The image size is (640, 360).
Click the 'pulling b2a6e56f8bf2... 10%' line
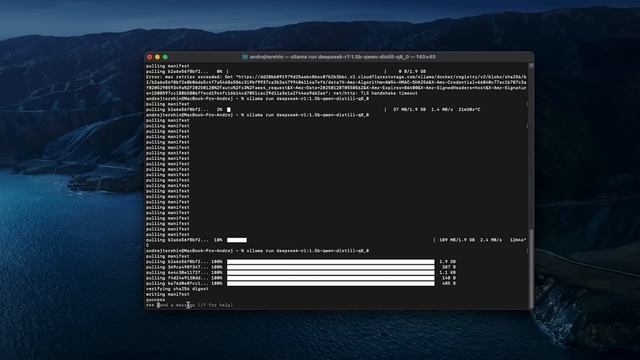tap(336, 240)
